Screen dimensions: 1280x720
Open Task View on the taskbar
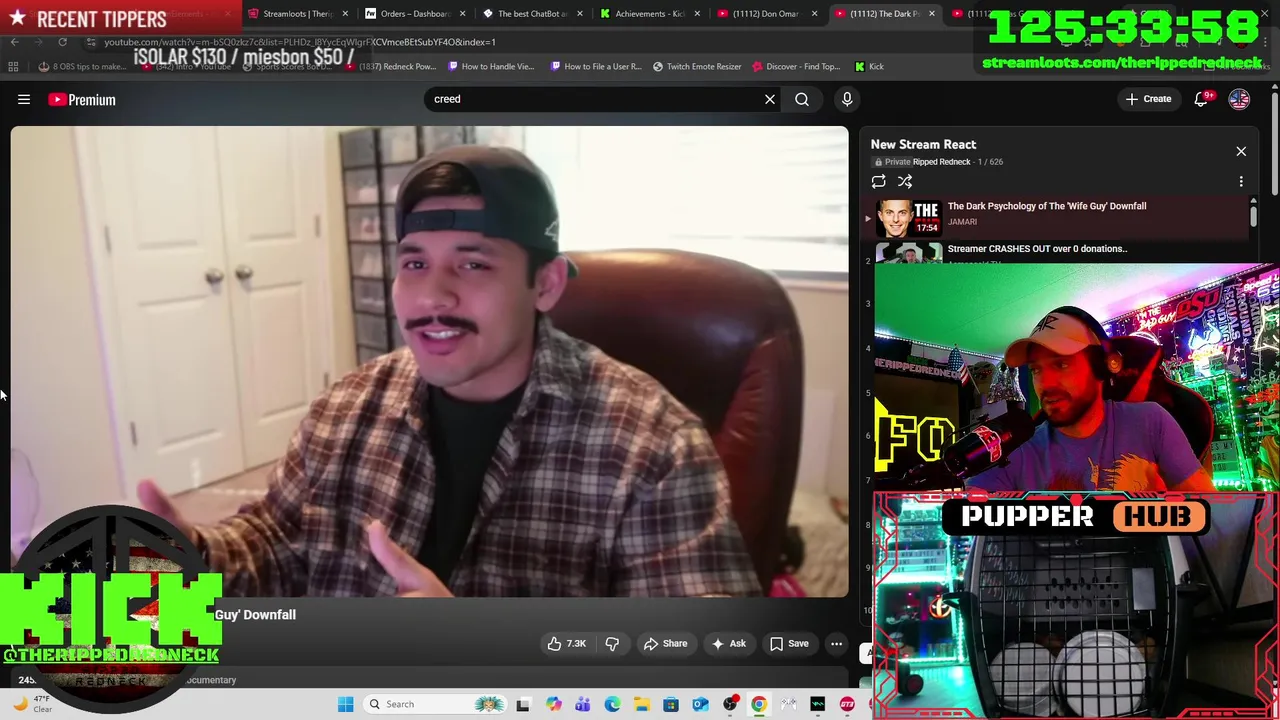[523, 704]
